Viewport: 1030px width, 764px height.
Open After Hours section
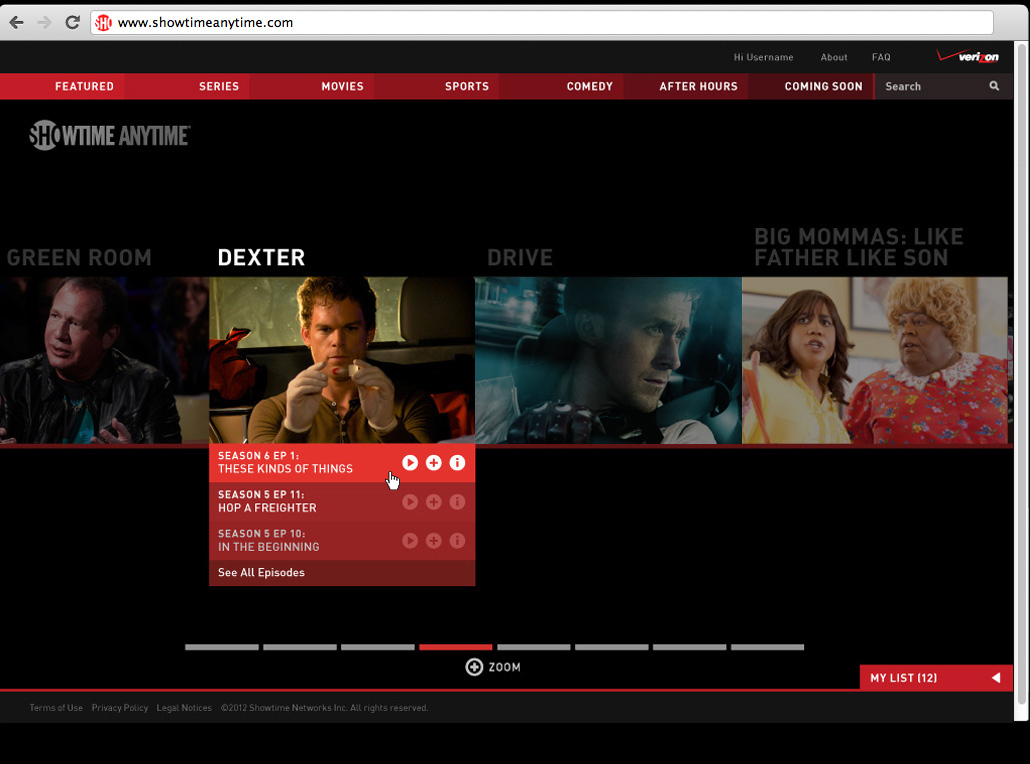coord(698,86)
